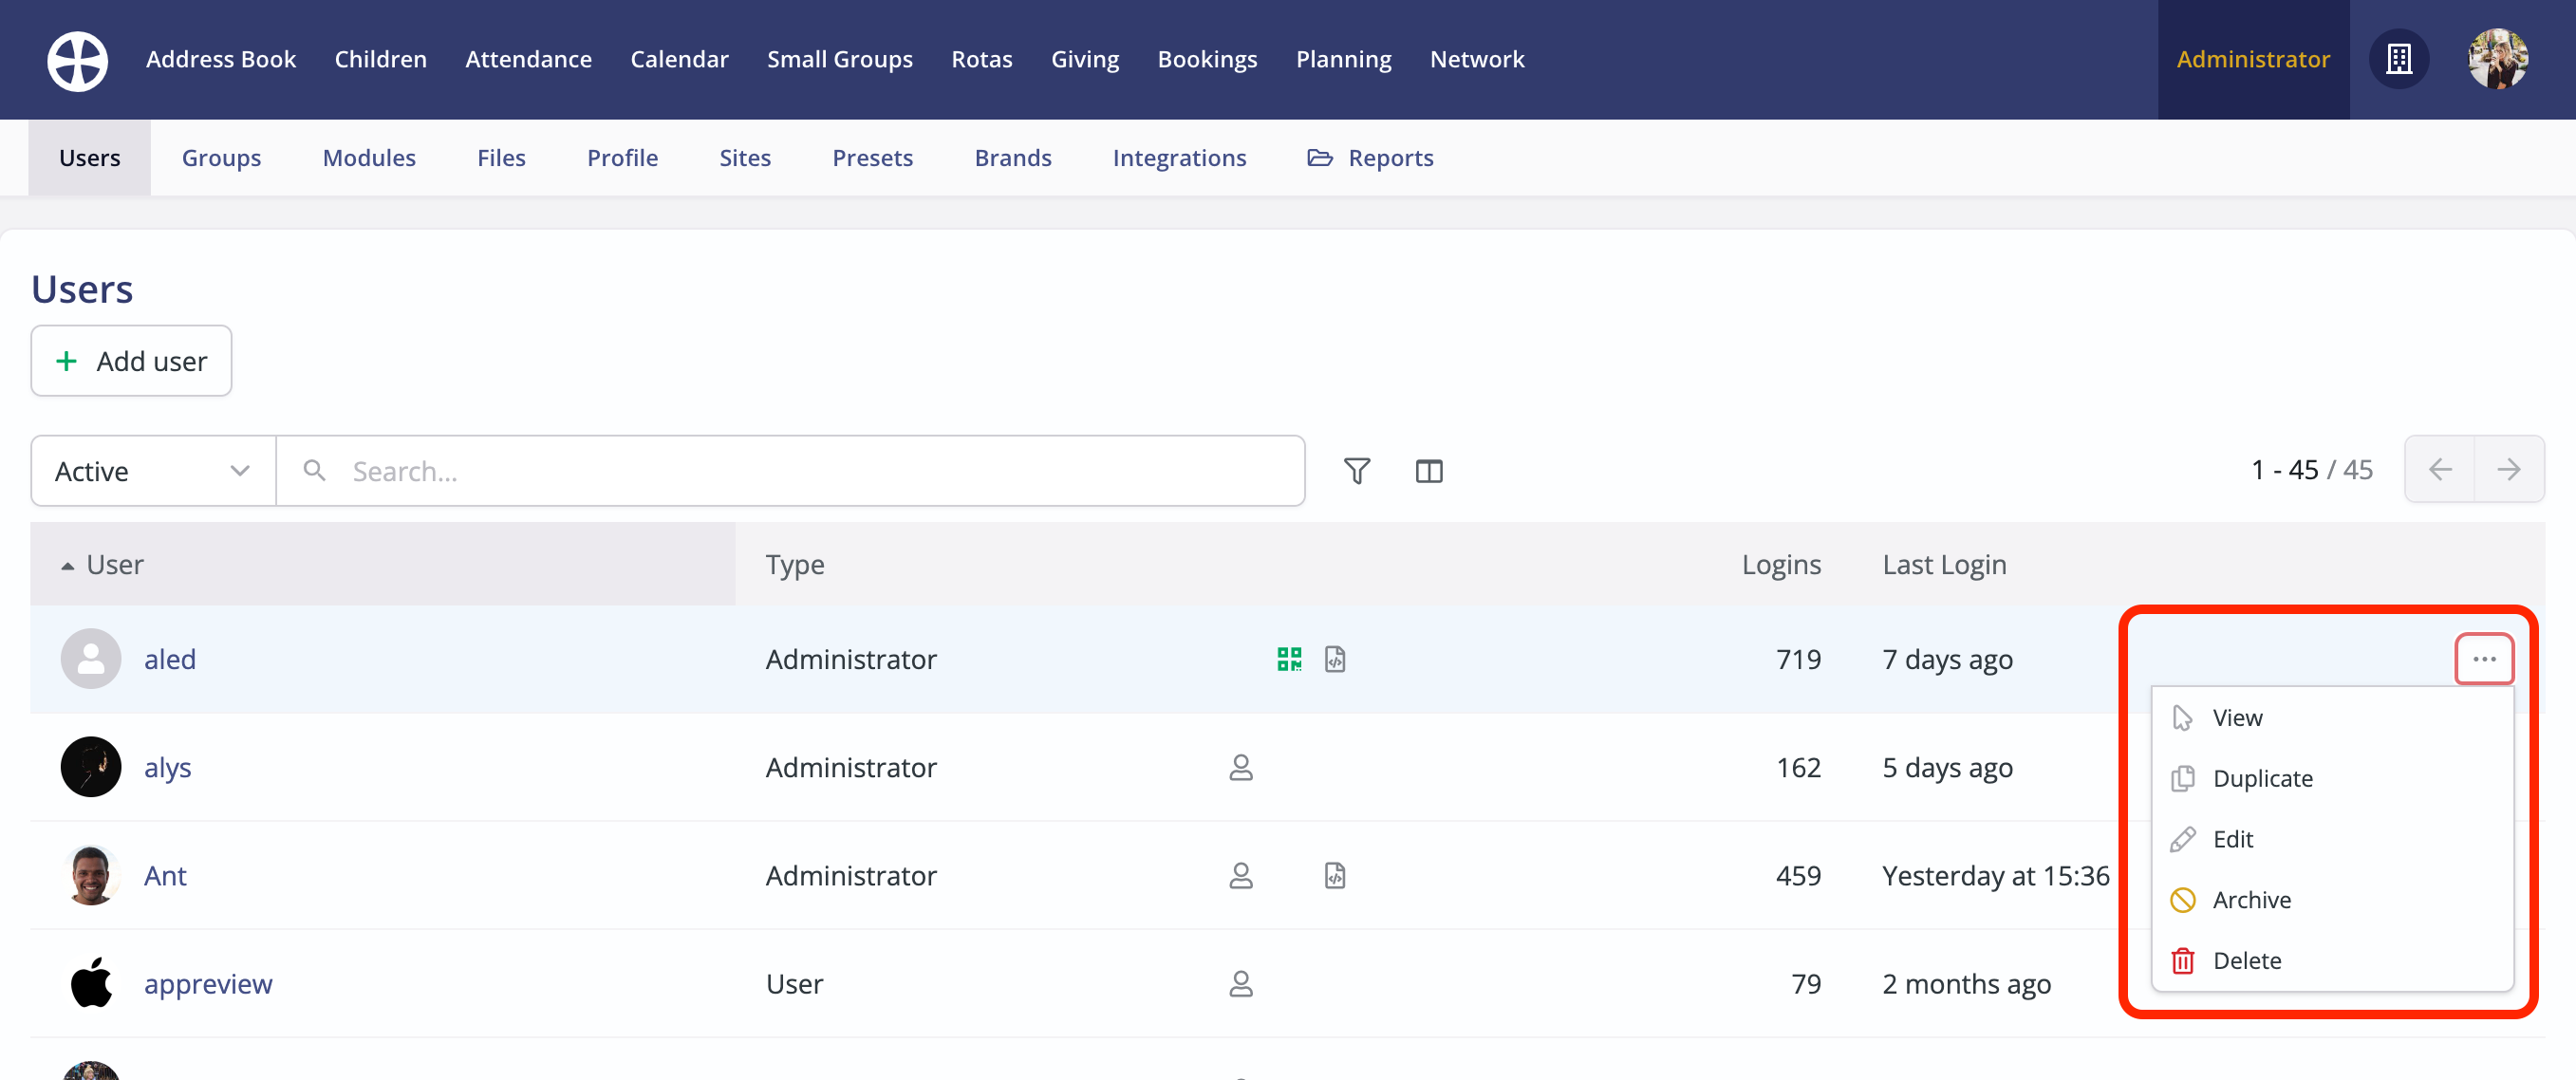Click the next page arrow

(2510, 469)
